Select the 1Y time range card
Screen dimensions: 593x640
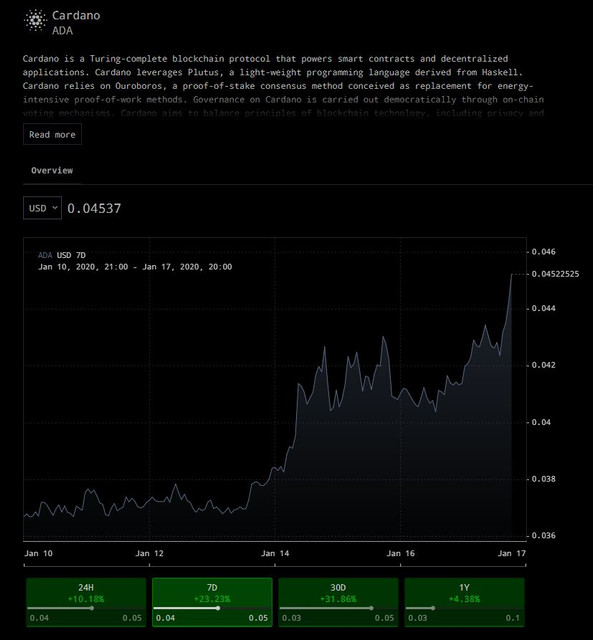(464, 602)
